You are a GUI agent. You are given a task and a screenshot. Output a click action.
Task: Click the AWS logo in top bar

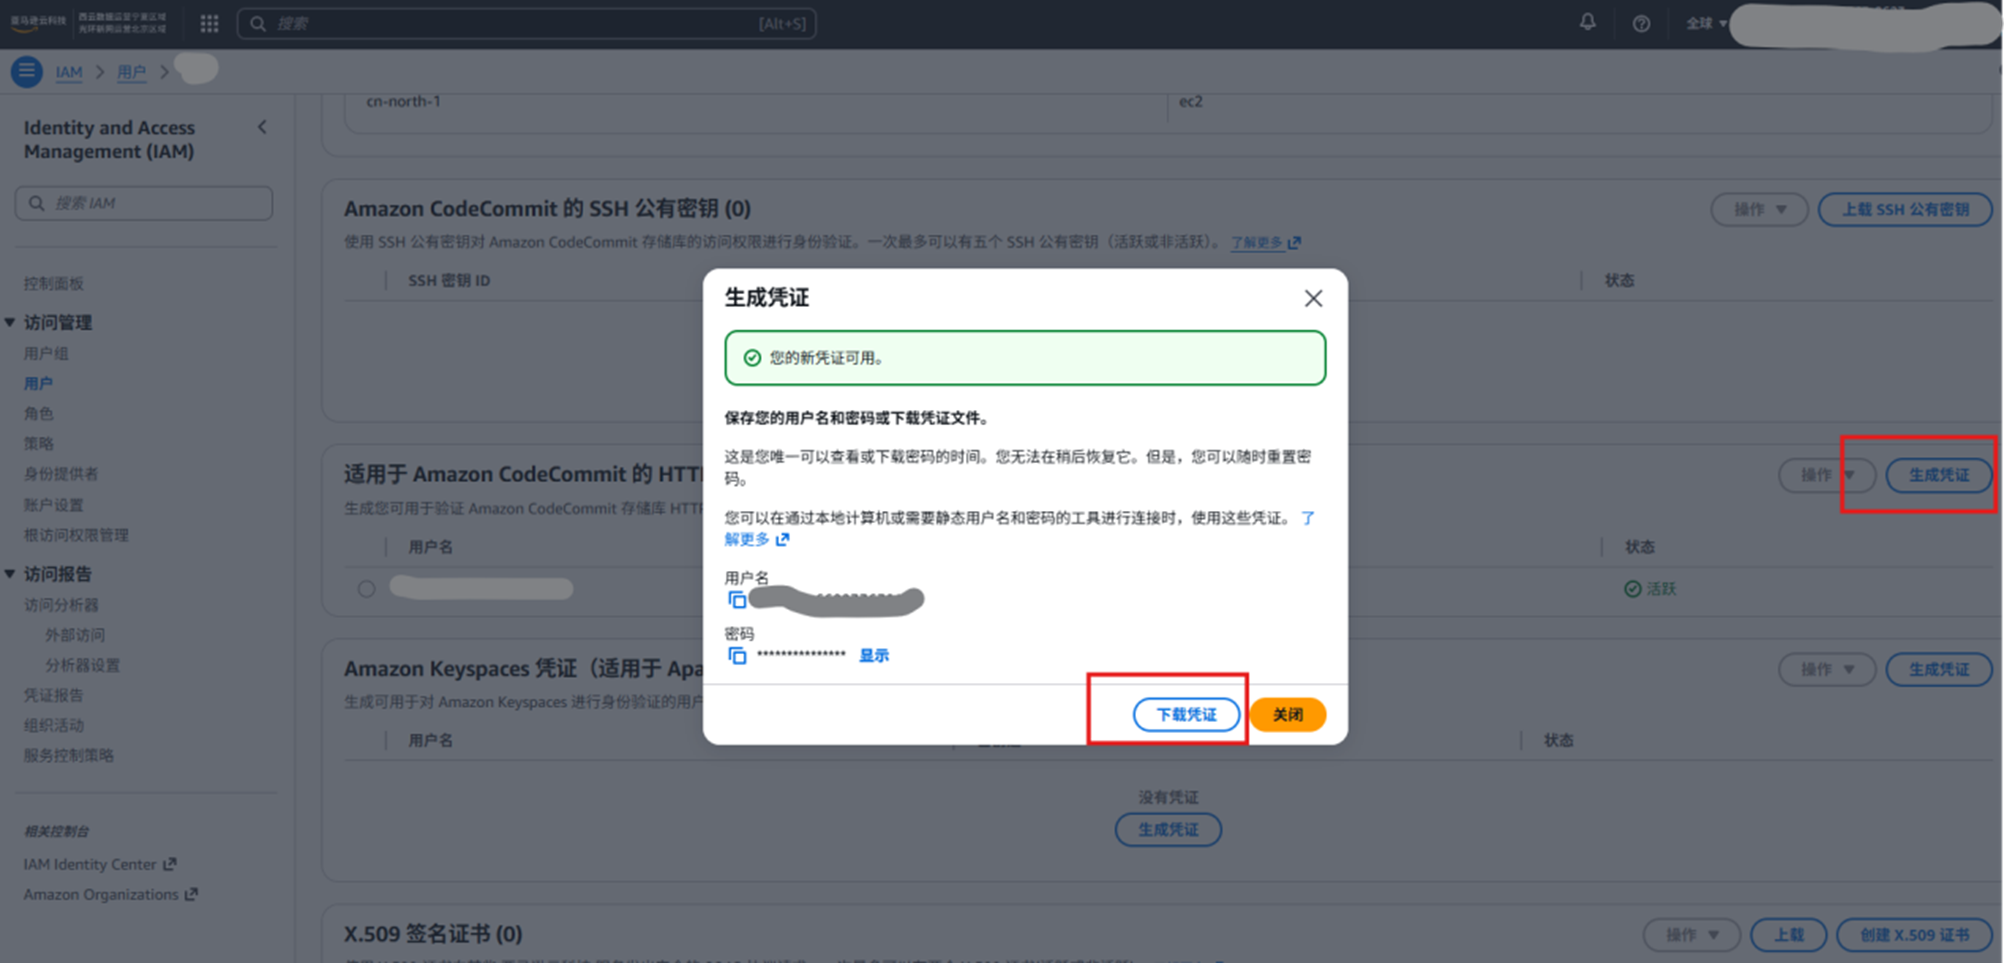pos(38,23)
